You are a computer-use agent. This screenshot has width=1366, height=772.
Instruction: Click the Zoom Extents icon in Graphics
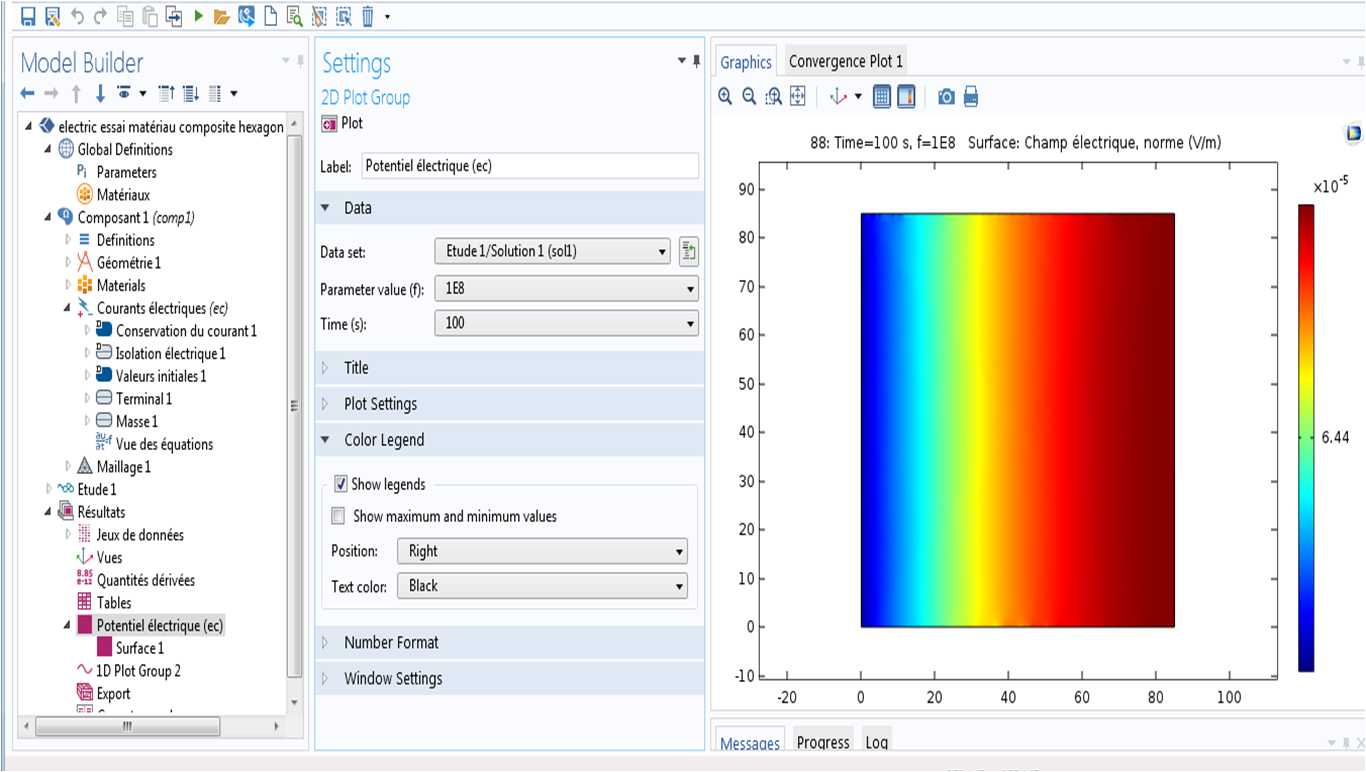798,97
